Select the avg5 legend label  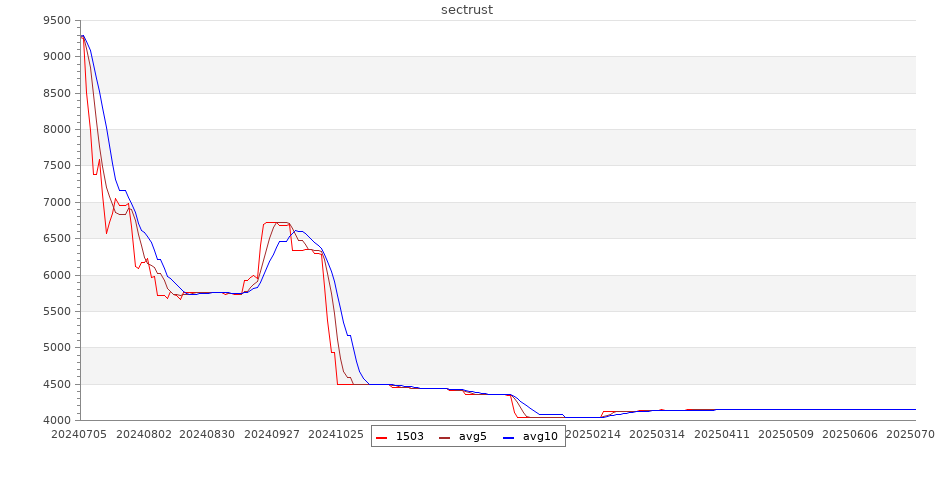coord(472,437)
